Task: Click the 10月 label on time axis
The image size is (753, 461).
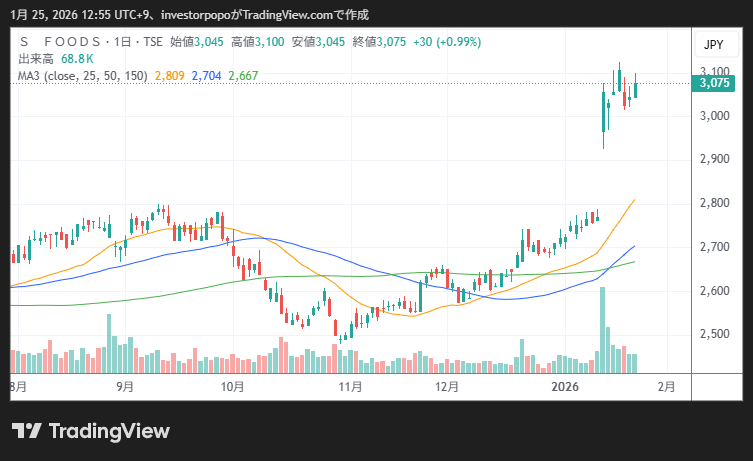Action: tap(232, 386)
